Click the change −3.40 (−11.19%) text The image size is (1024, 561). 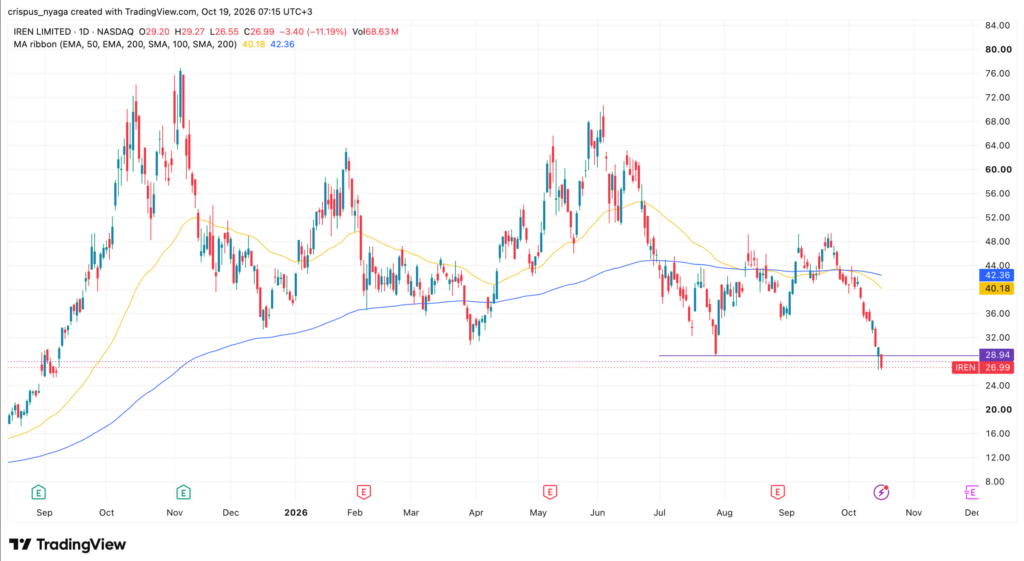313,31
